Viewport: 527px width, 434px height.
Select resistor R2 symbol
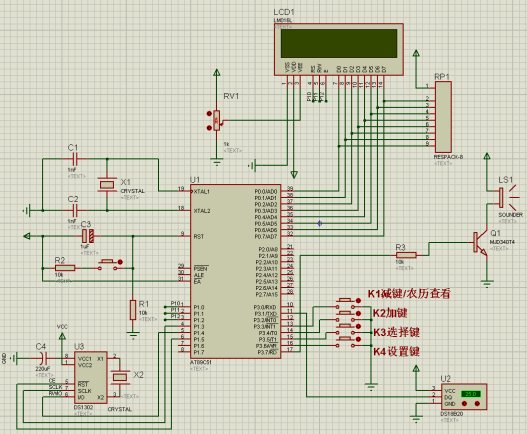click(x=65, y=268)
